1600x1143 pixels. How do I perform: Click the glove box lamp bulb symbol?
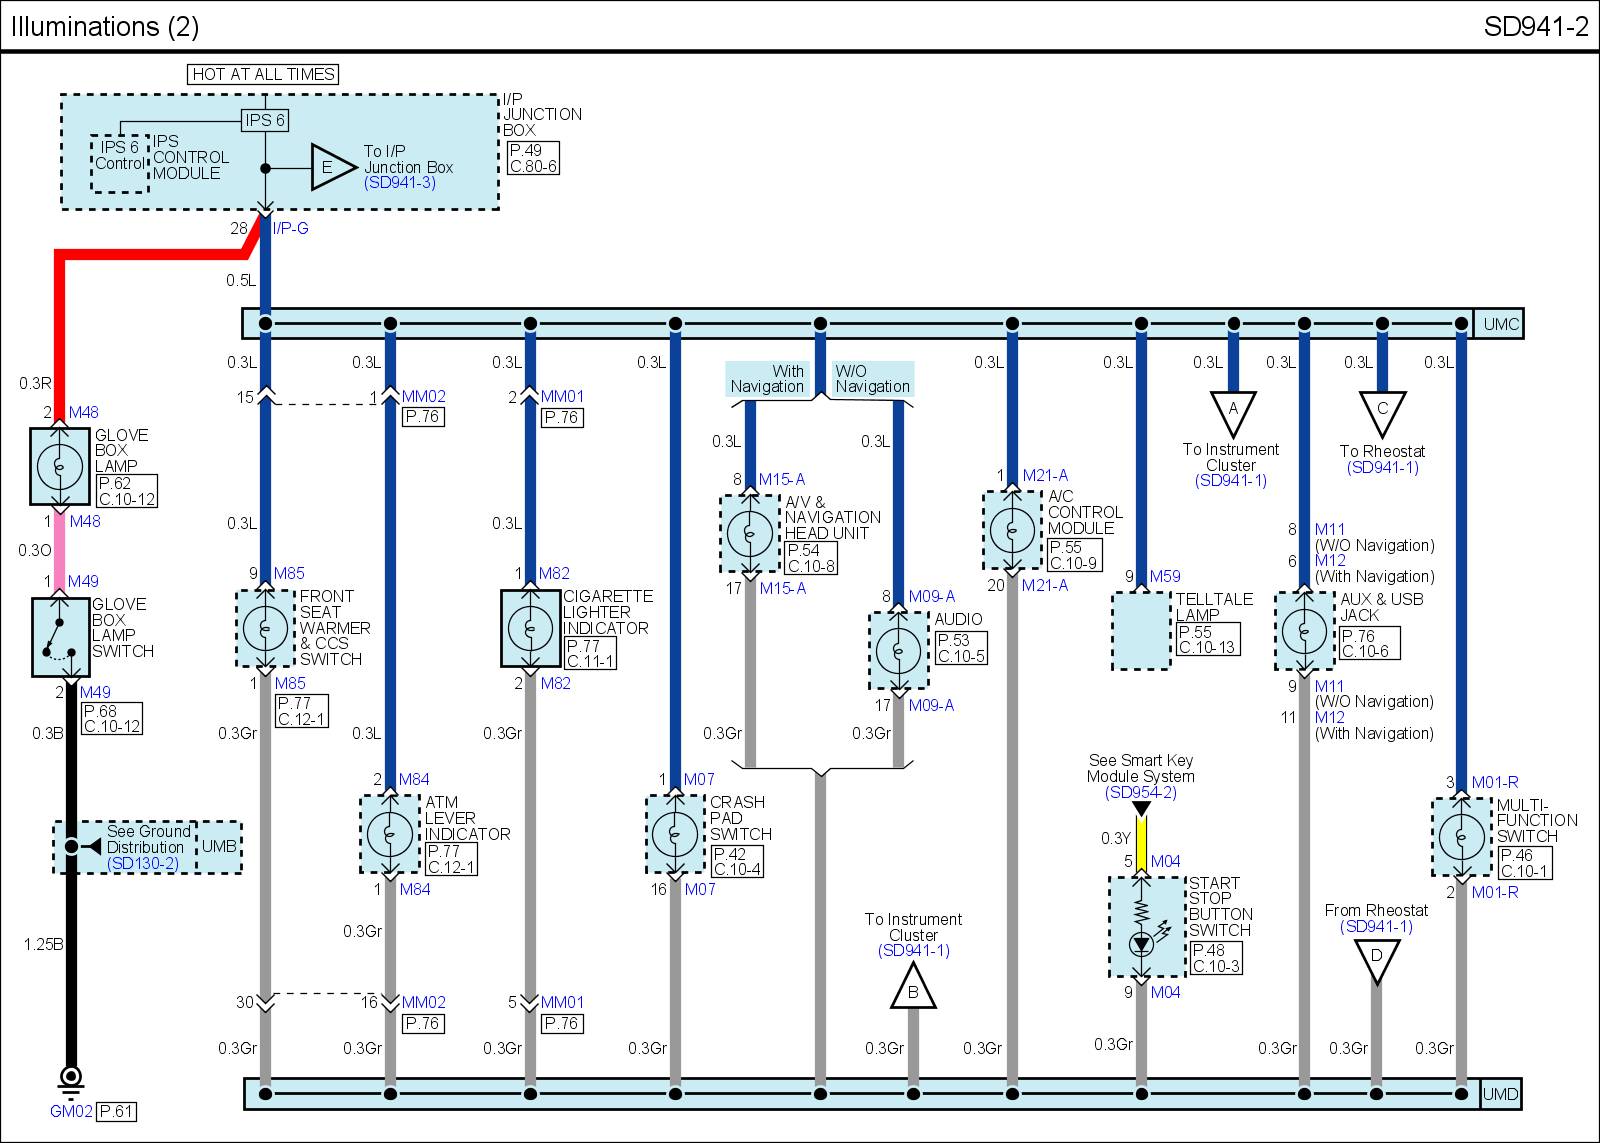(60, 466)
